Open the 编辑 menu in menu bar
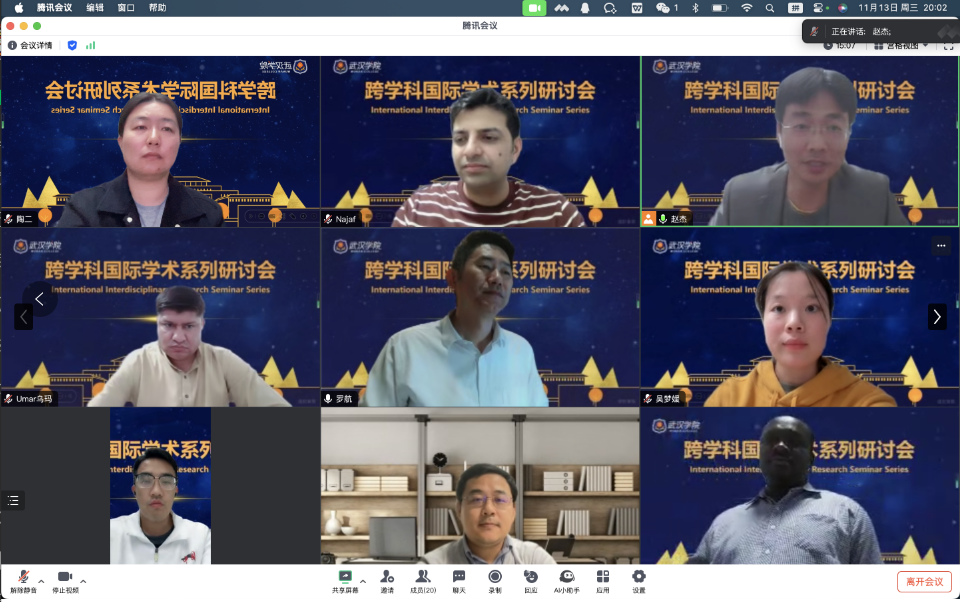 (95, 7)
